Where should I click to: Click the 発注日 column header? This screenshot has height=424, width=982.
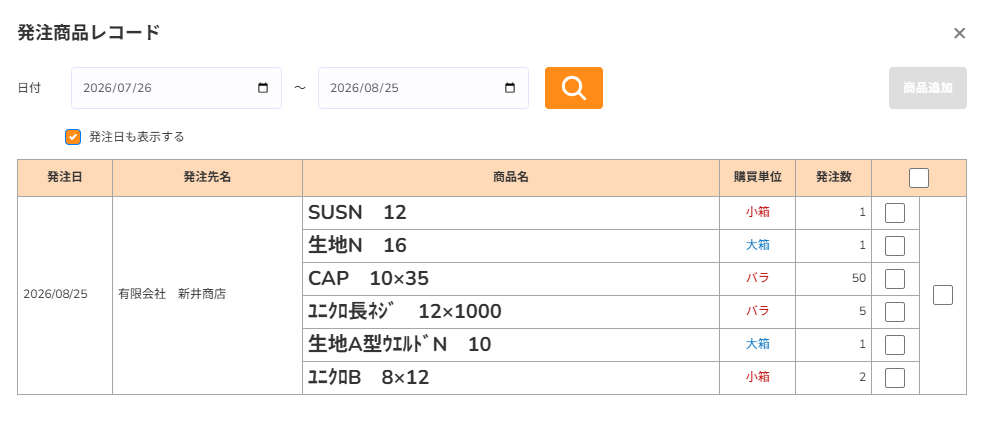(x=65, y=178)
